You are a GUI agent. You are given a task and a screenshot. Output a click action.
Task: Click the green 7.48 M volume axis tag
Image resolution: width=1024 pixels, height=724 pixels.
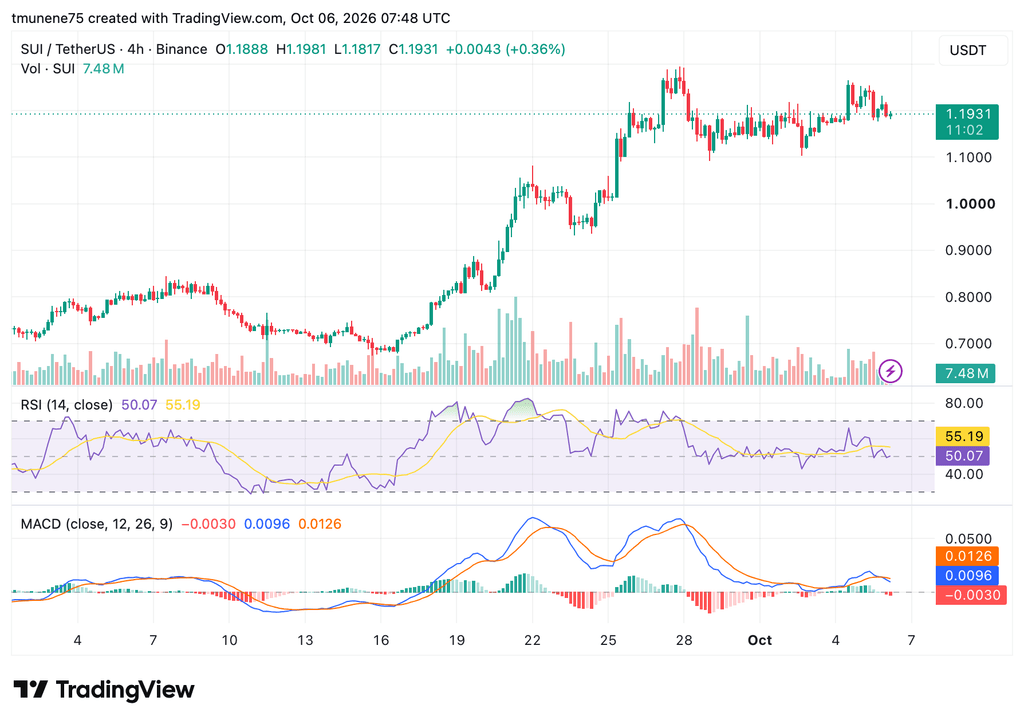[x=966, y=373]
